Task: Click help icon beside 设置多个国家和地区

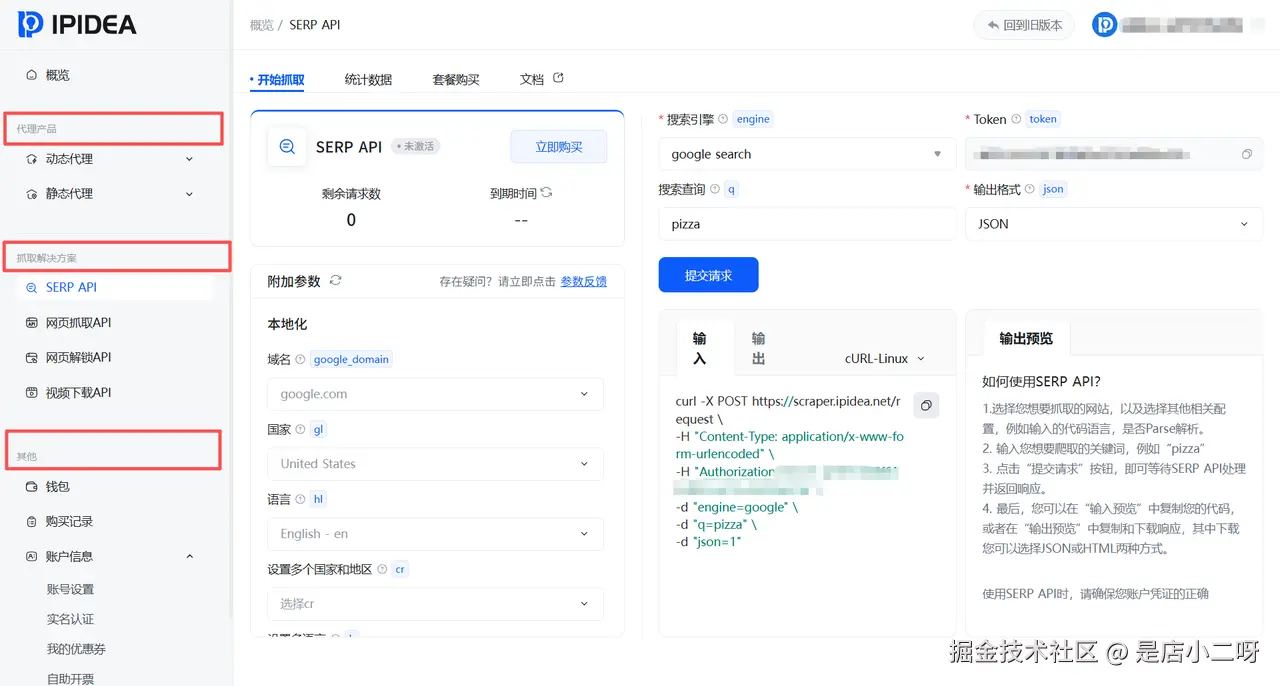Action: tap(381, 569)
